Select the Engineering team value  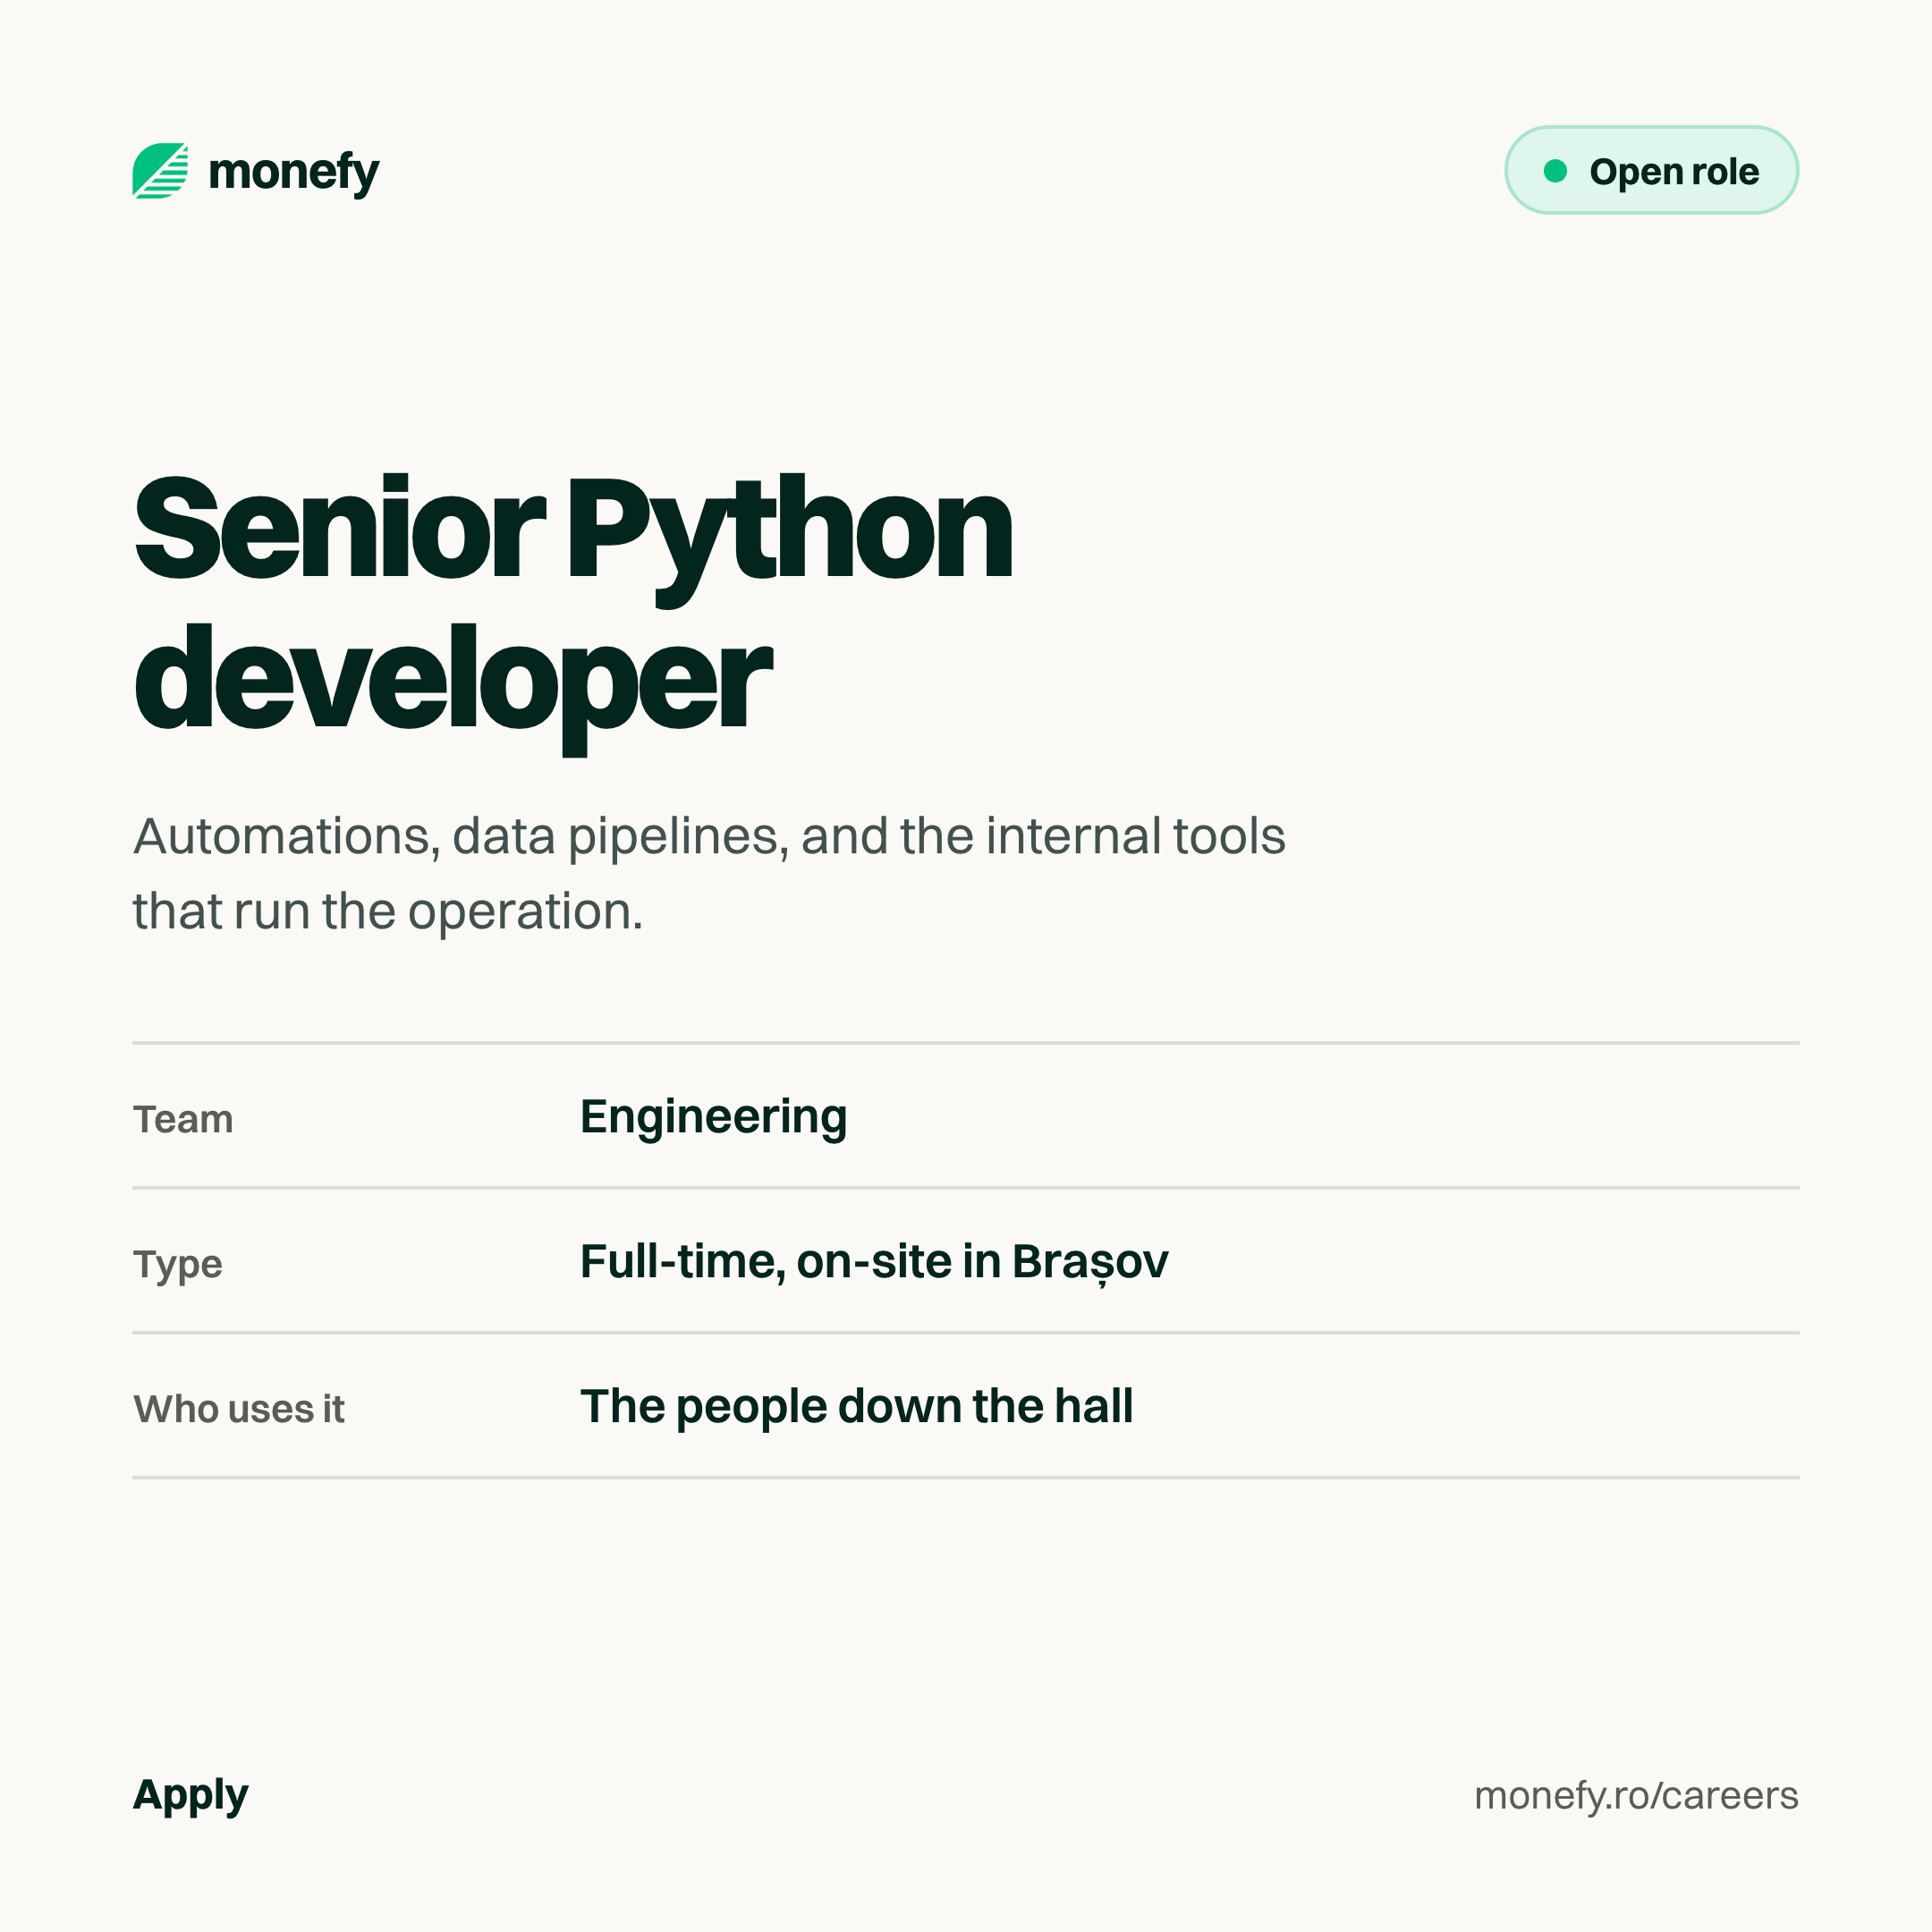point(713,1118)
